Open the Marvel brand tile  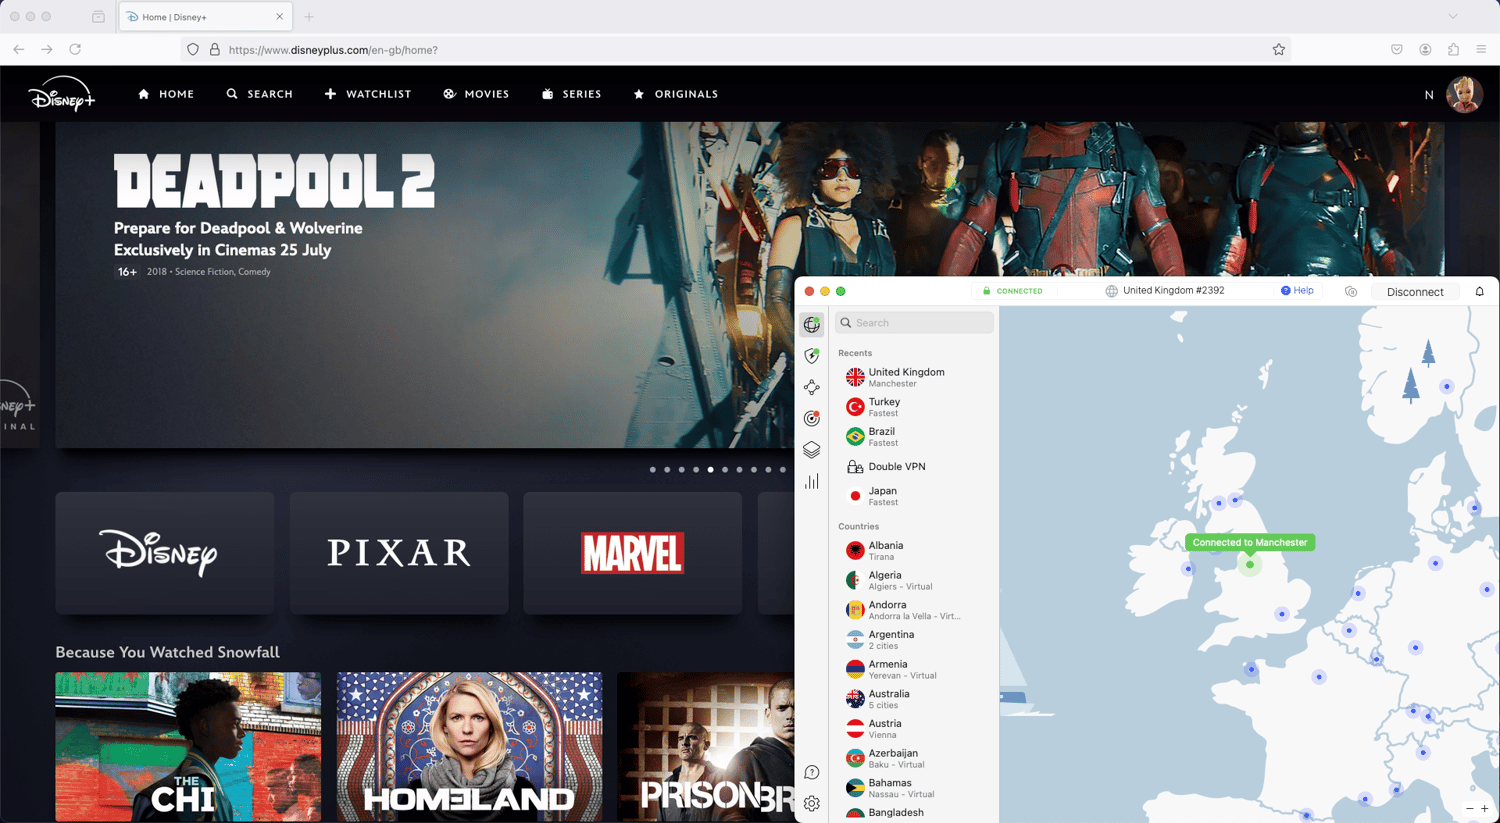(x=633, y=553)
